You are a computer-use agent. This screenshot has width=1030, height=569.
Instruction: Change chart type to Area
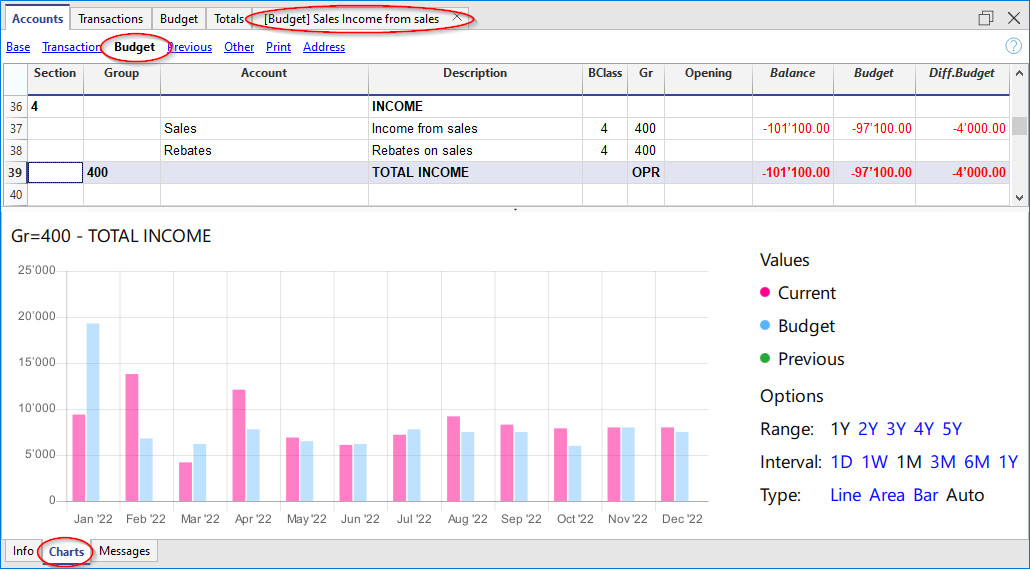click(887, 495)
